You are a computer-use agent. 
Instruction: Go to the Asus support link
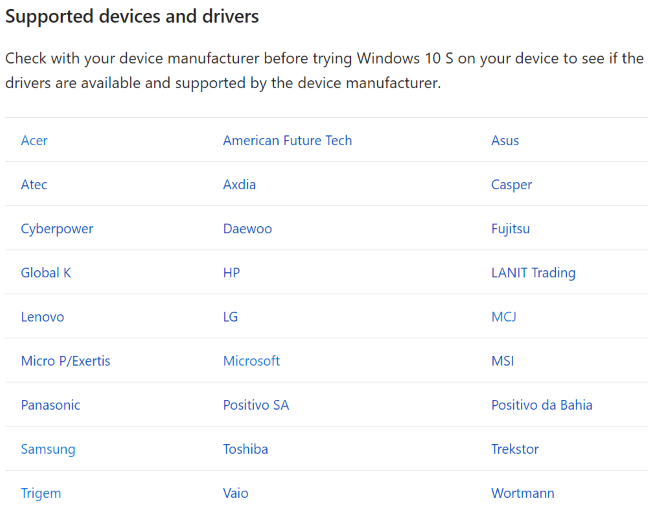coord(505,141)
